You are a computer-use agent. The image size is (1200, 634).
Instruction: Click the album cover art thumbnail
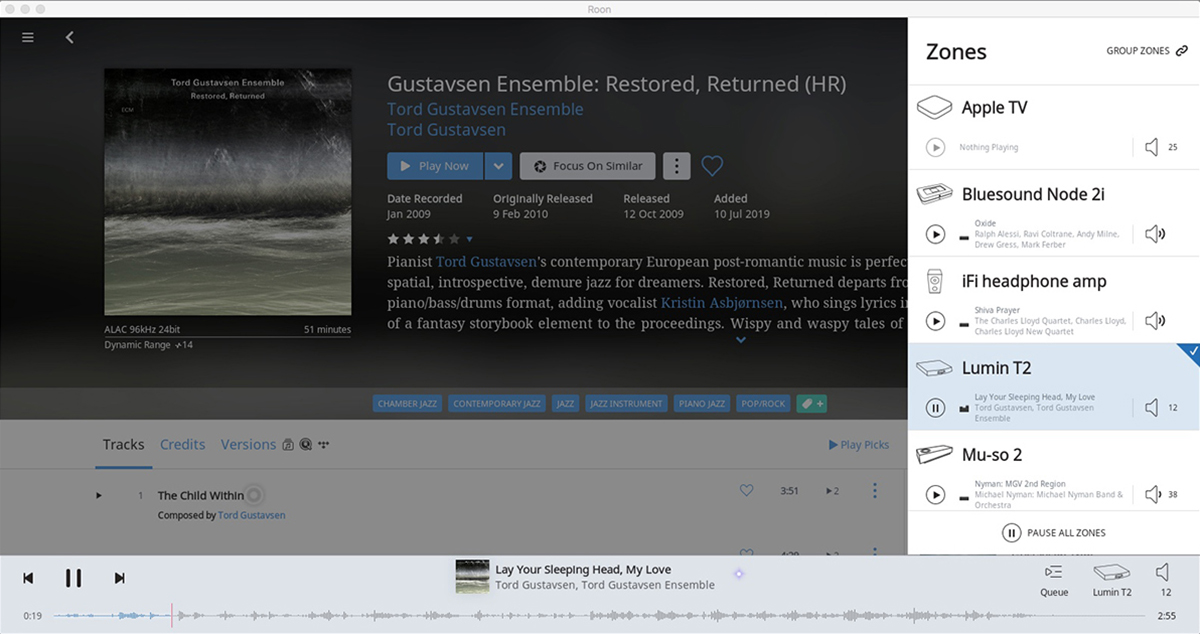click(228, 192)
